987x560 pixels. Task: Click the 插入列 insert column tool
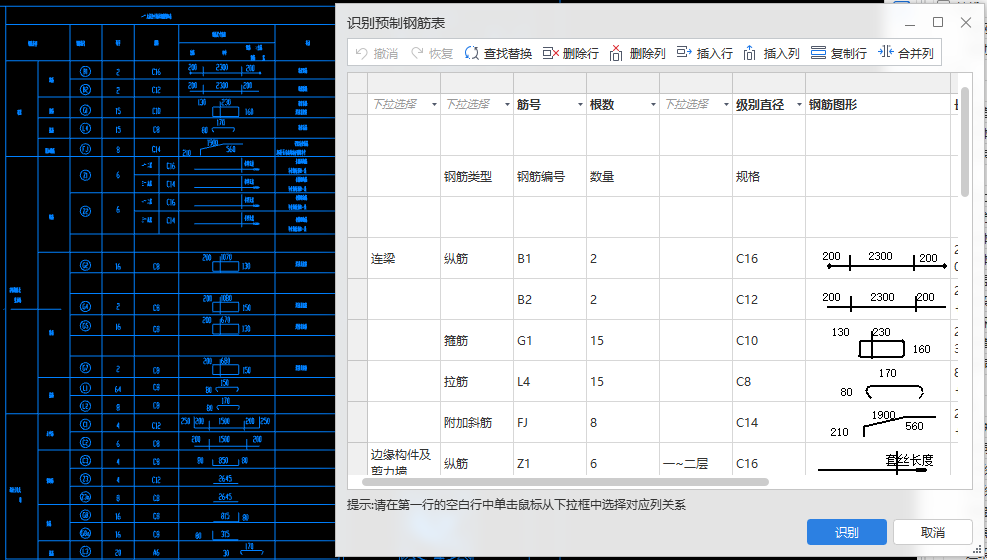click(771, 53)
